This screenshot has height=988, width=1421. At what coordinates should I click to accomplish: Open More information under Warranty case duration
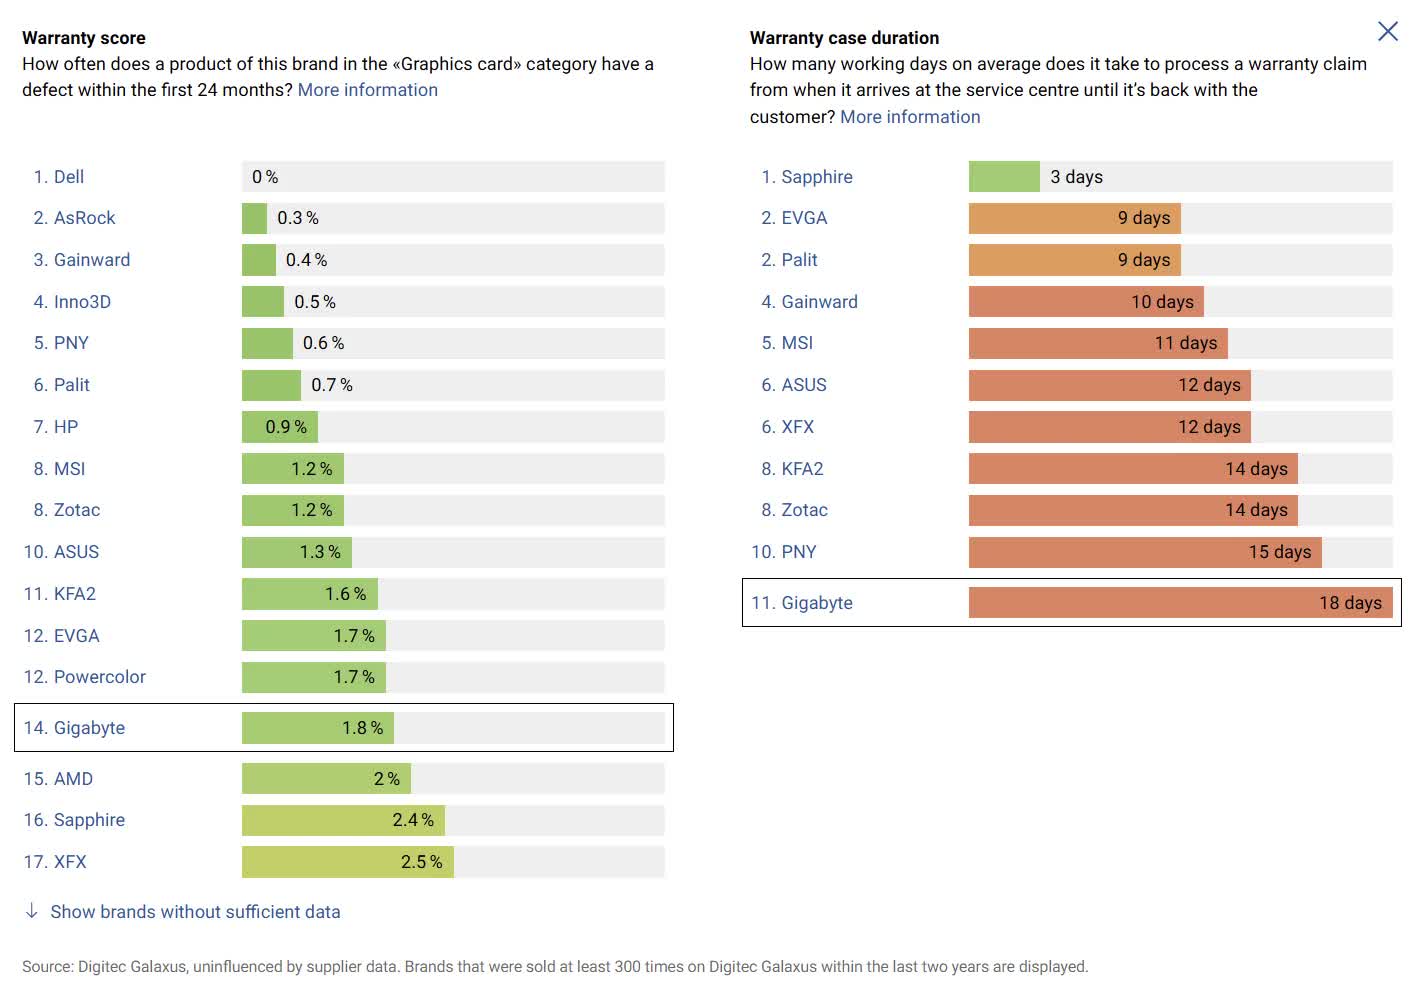coord(910,117)
